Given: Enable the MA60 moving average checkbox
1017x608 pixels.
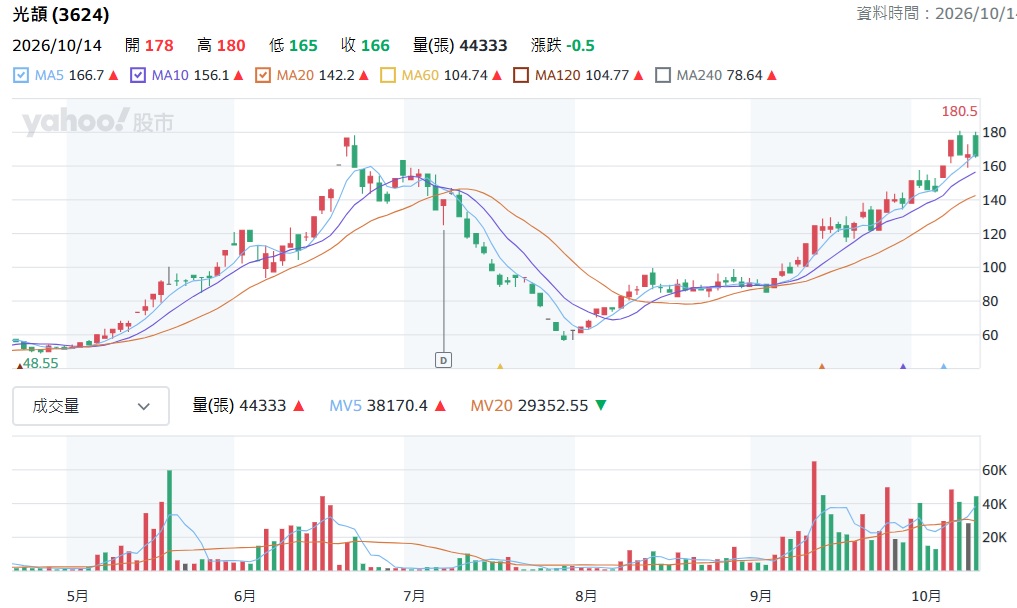Looking at the screenshot, I should tap(387, 75).
